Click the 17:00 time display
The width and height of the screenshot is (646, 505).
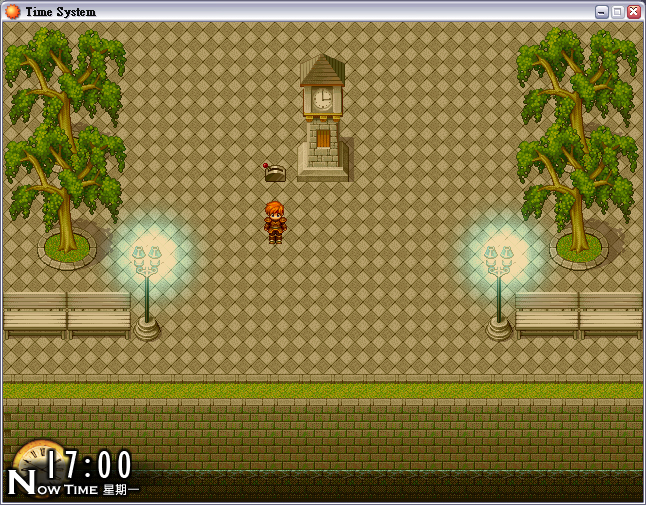[x=89, y=465]
